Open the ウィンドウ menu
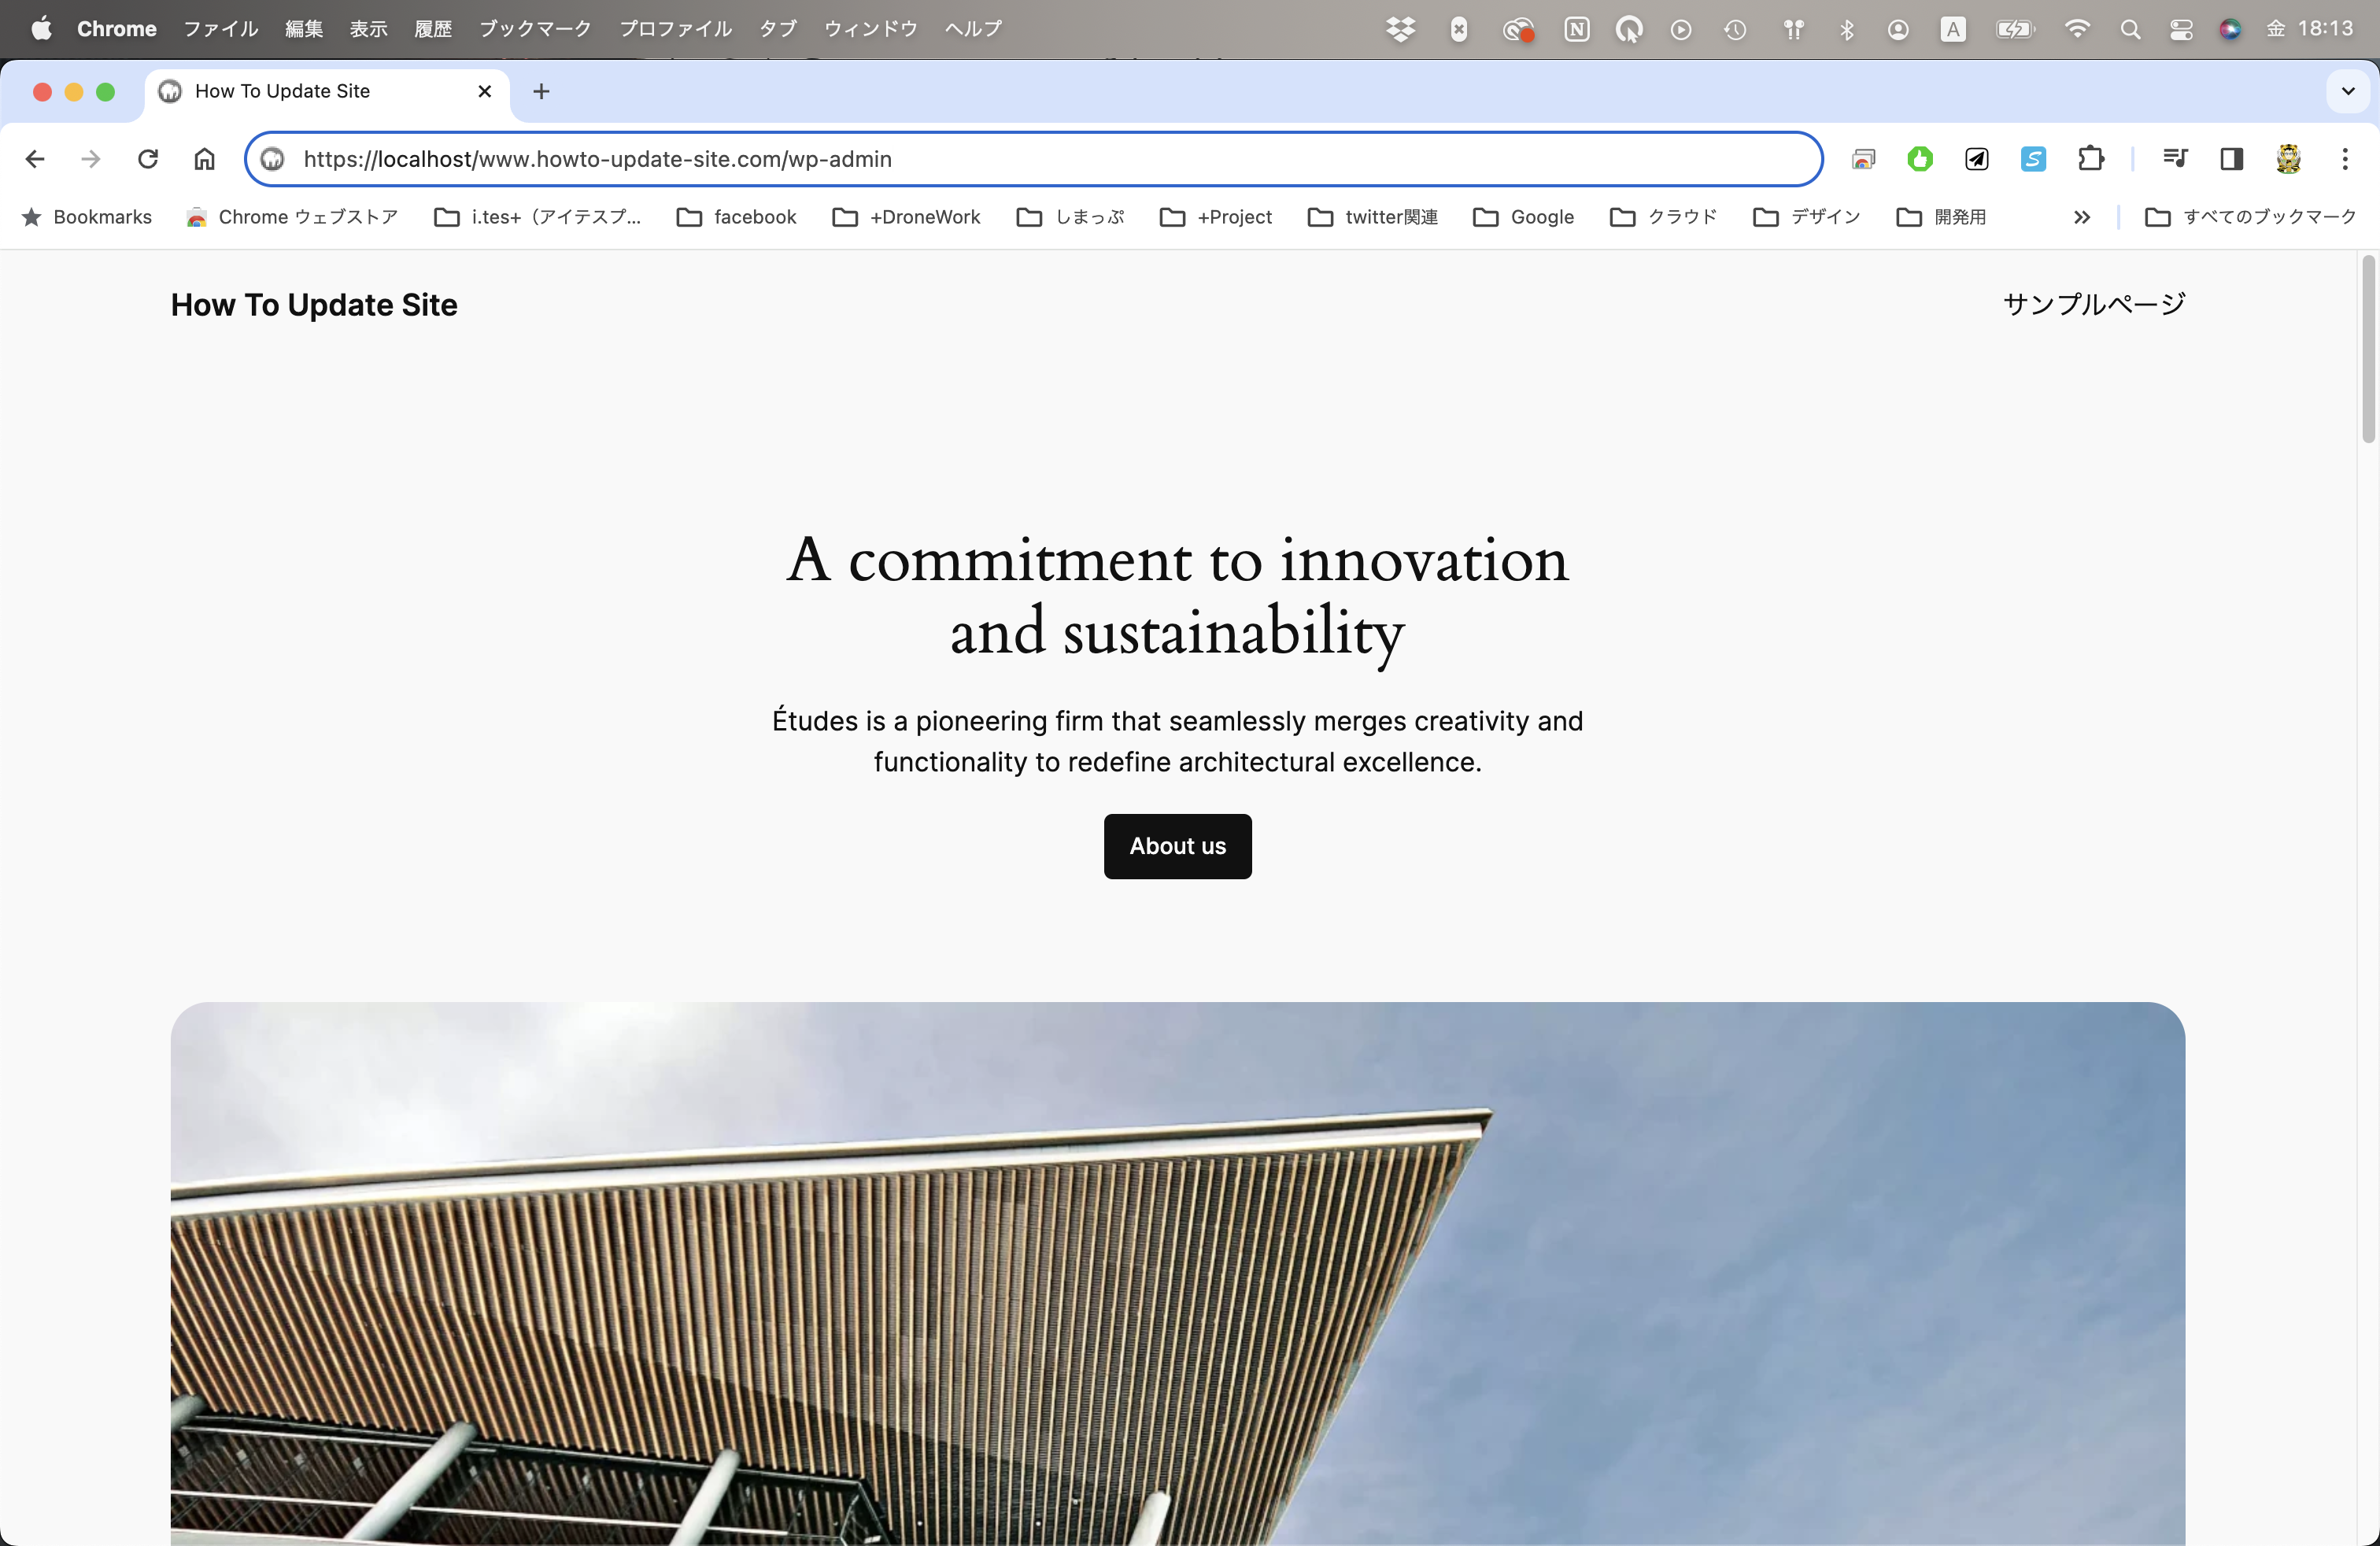This screenshot has width=2380, height=1546. (871, 29)
